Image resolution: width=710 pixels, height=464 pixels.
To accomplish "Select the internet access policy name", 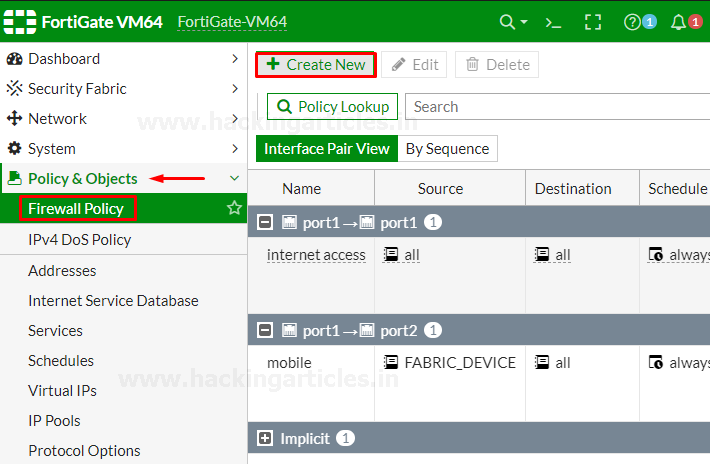I will (x=316, y=255).
